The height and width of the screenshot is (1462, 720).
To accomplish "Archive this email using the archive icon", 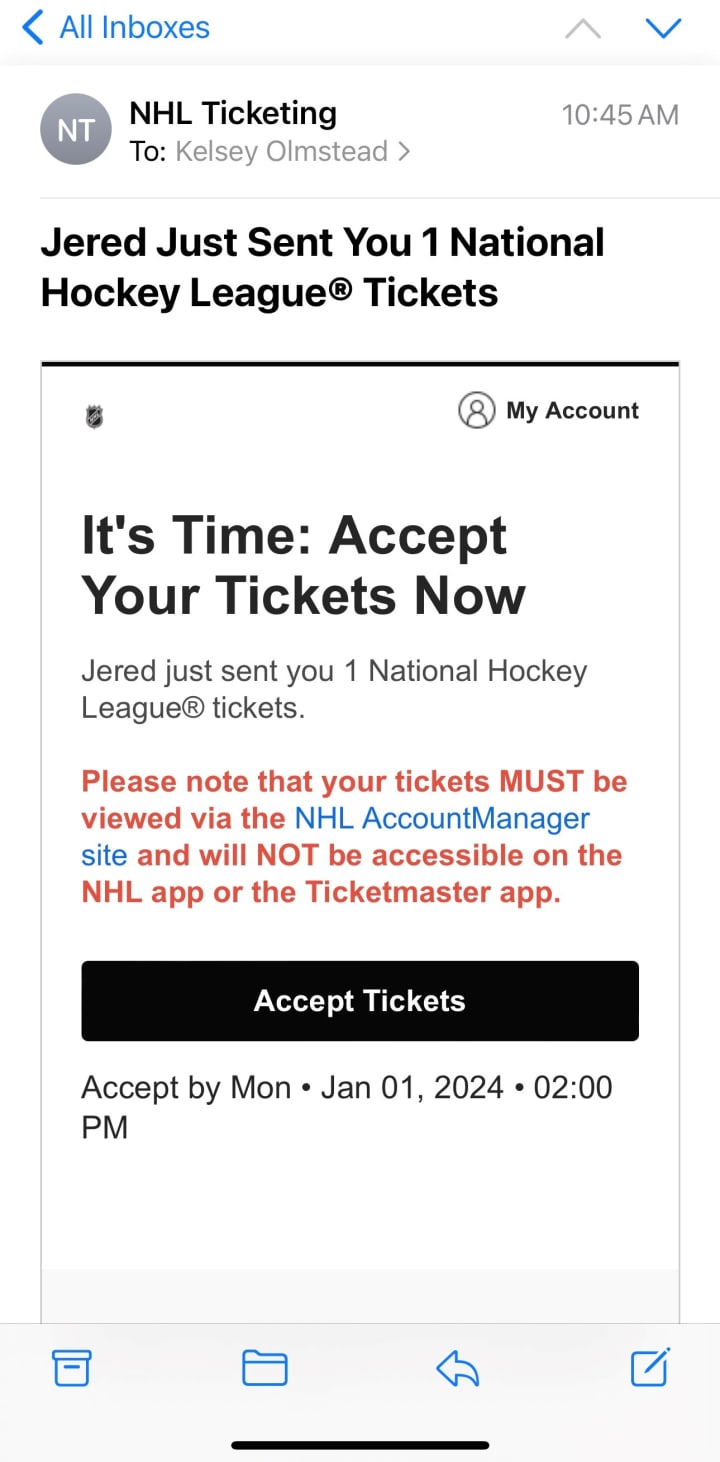I will (x=71, y=1368).
